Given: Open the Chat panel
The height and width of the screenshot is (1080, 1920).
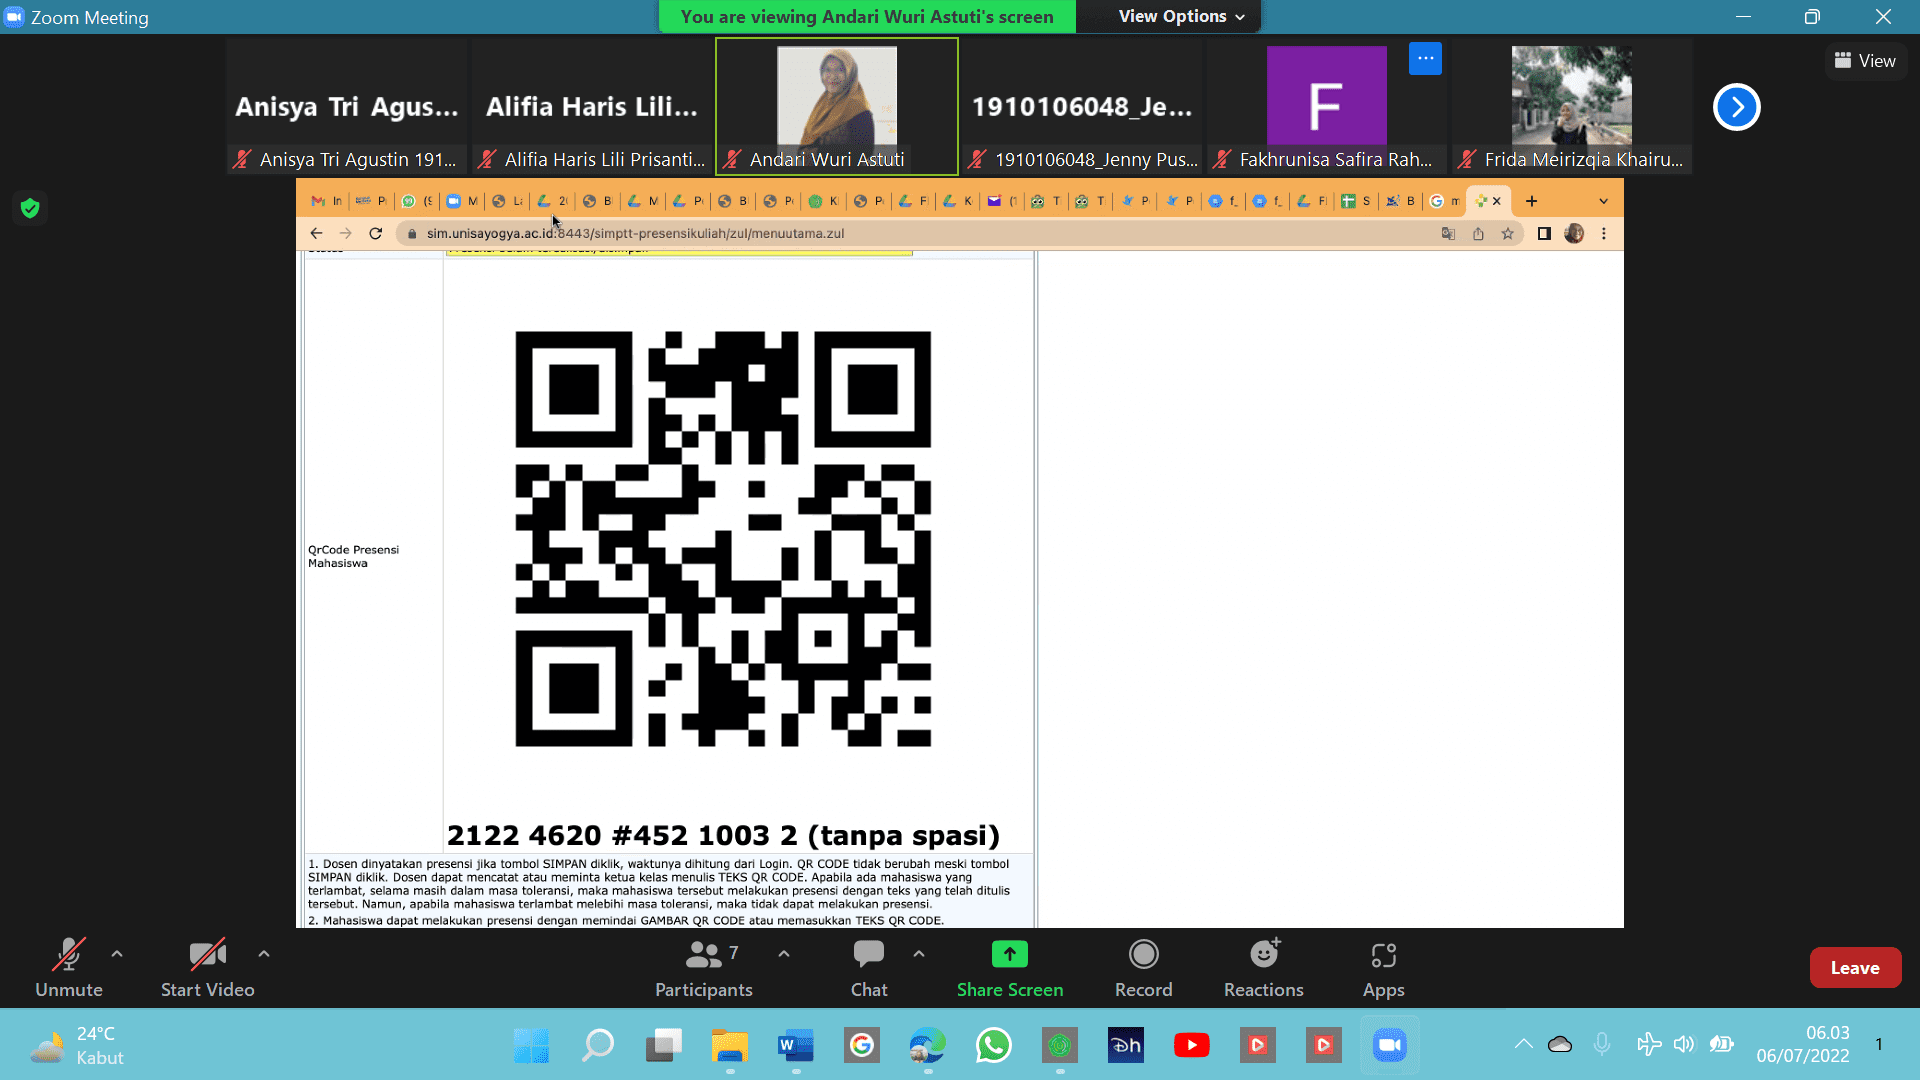Looking at the screenshot, I should click(x=869, y=968).
